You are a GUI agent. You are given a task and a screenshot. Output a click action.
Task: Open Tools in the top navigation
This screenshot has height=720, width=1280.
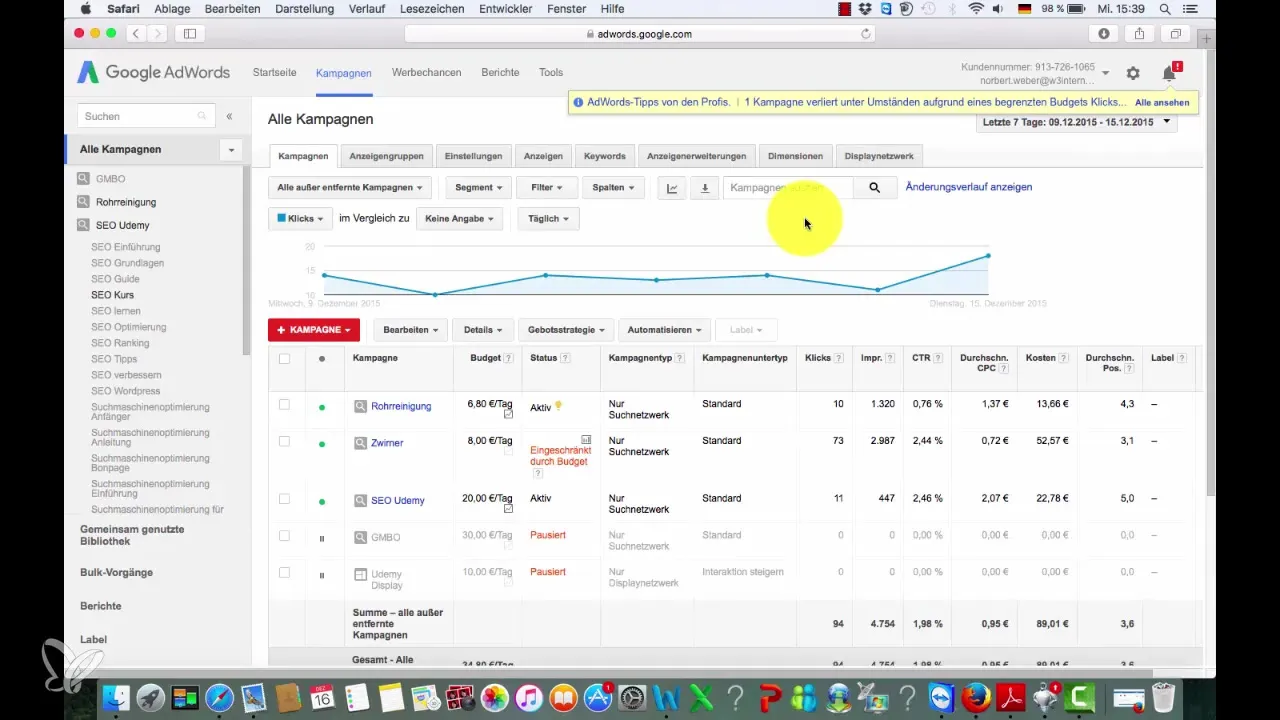[551, 73]
